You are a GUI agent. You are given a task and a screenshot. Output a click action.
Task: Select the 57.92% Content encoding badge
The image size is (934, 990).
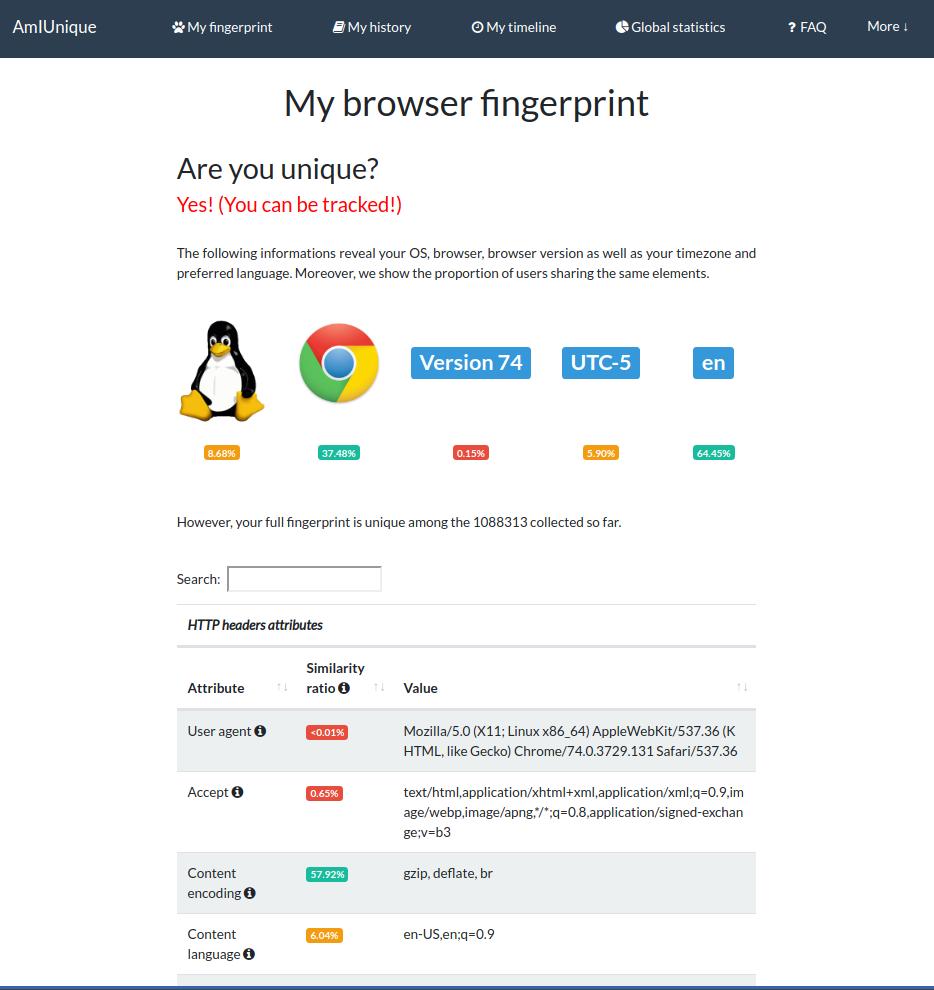point(327,874)
